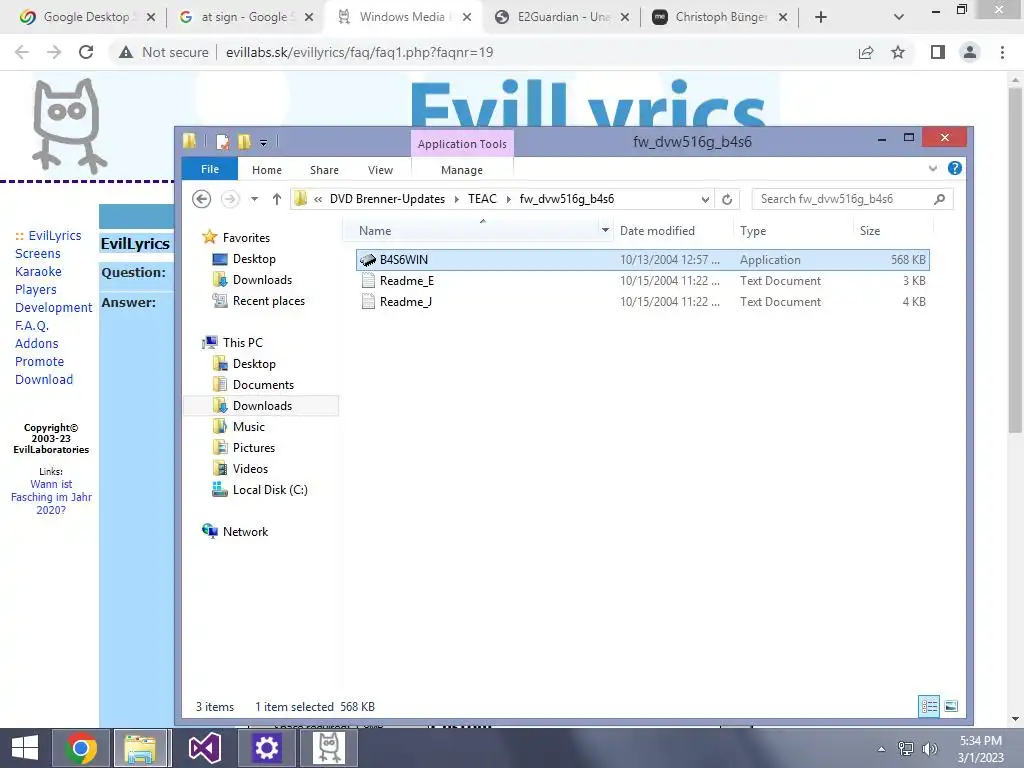Open File Explorer Help question mark icon
Screen dimensions: 1024x768
[x=955, y=168]
